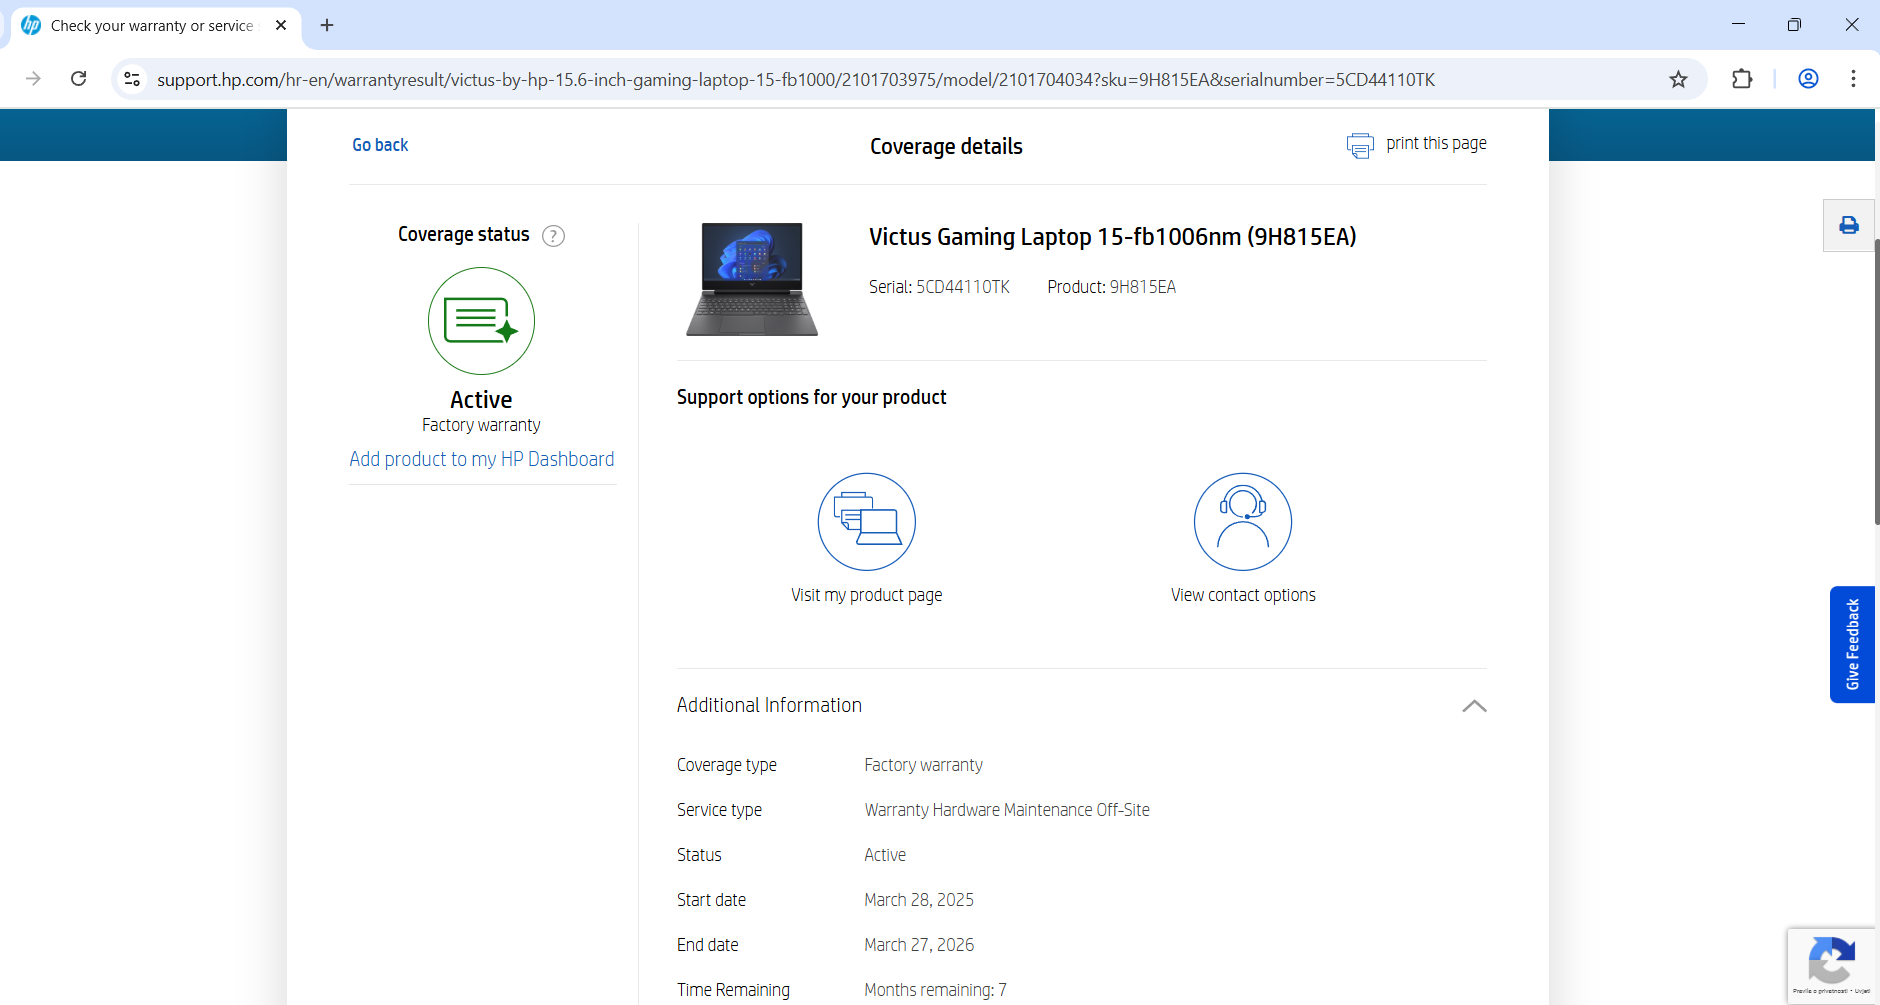Click the Go back link
This screenshot has height=1005, width=1880.
[x=380, y=145]
